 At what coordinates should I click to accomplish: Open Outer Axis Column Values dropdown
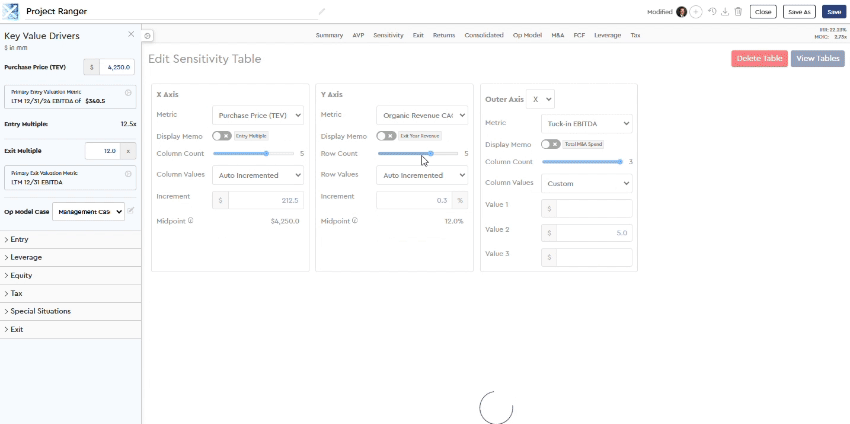(x=586, y=183)
